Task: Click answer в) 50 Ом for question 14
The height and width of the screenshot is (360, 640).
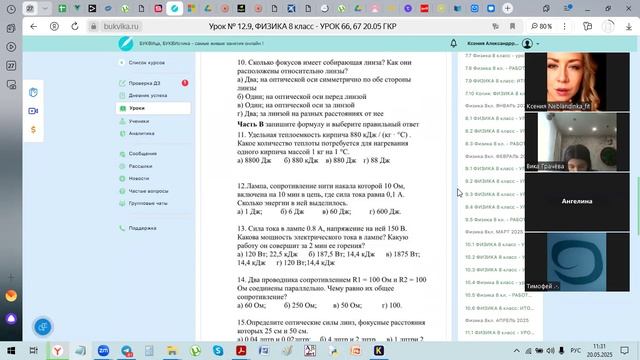Action: (347, 305)
